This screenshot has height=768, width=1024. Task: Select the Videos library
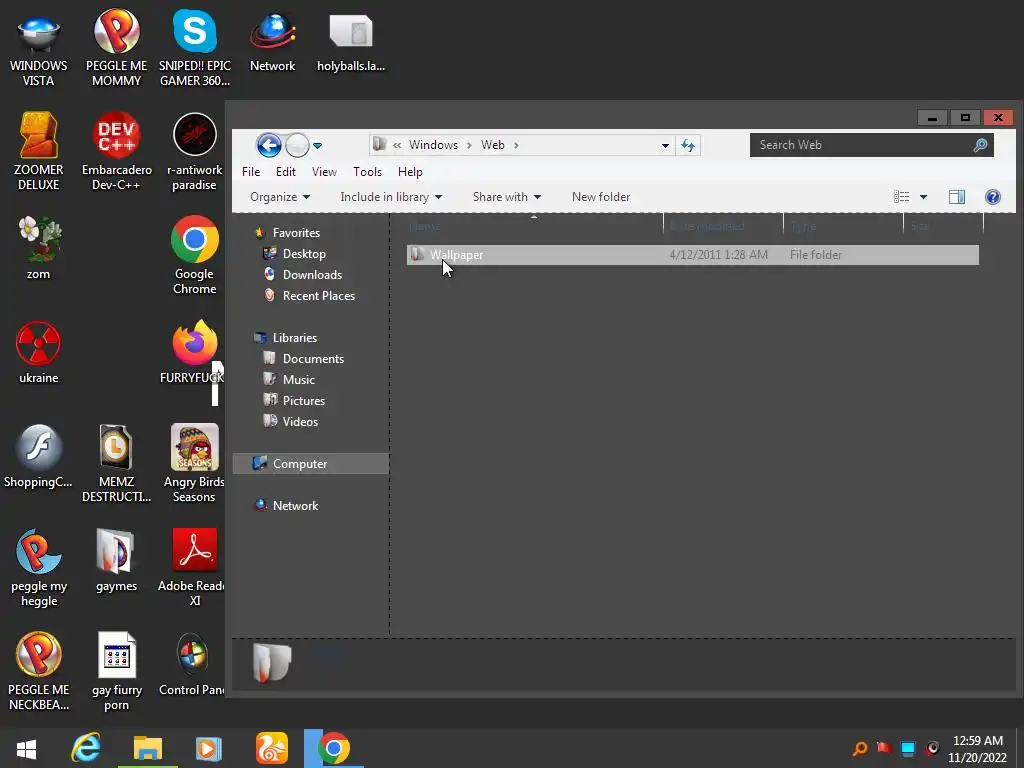(x=300, y=421)
